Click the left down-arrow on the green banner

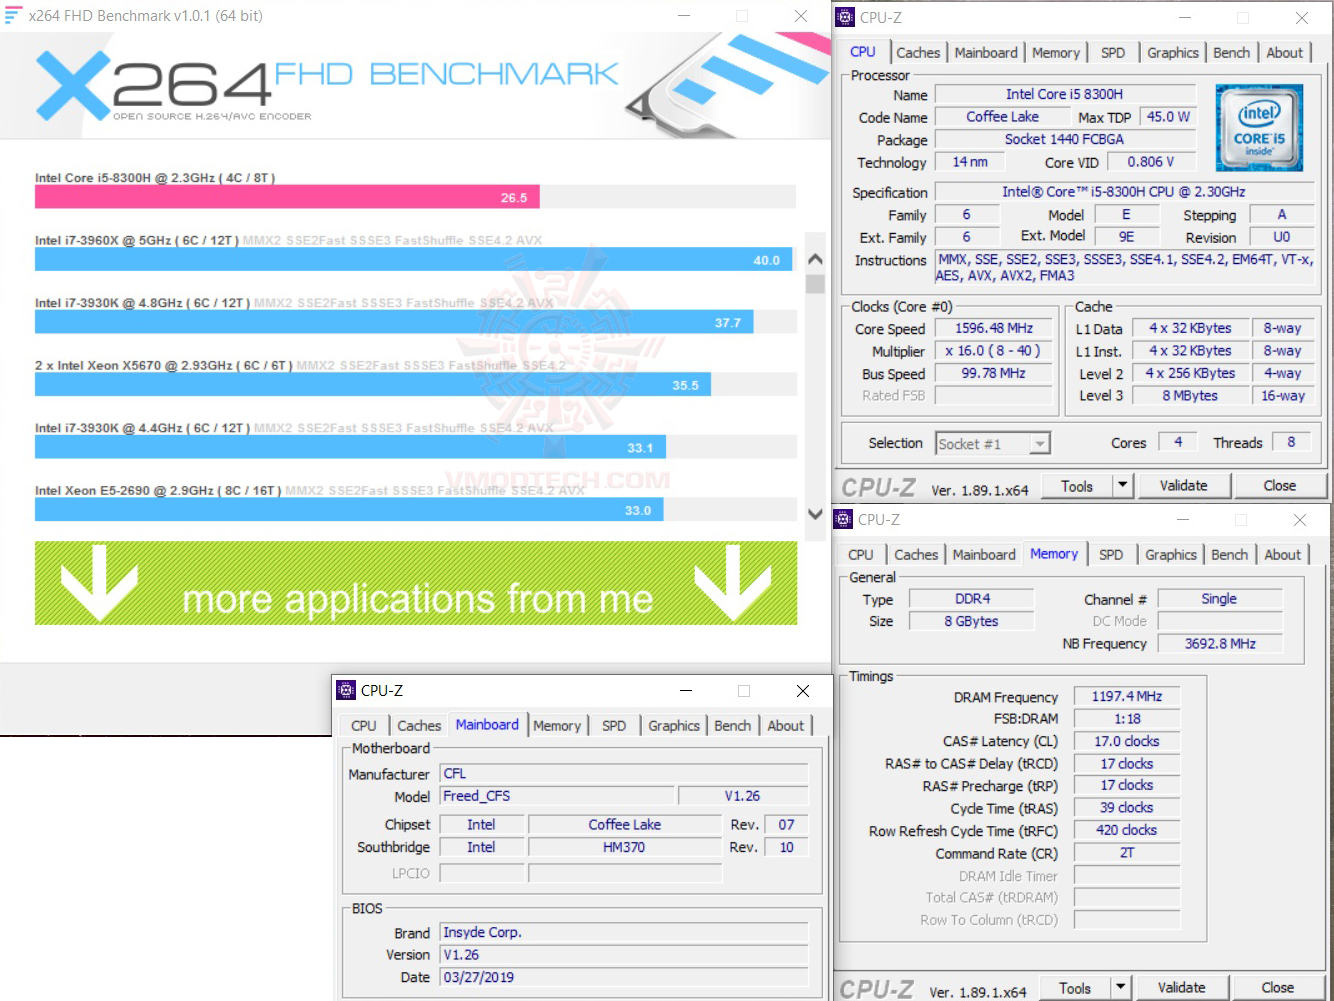coord(99,583)
